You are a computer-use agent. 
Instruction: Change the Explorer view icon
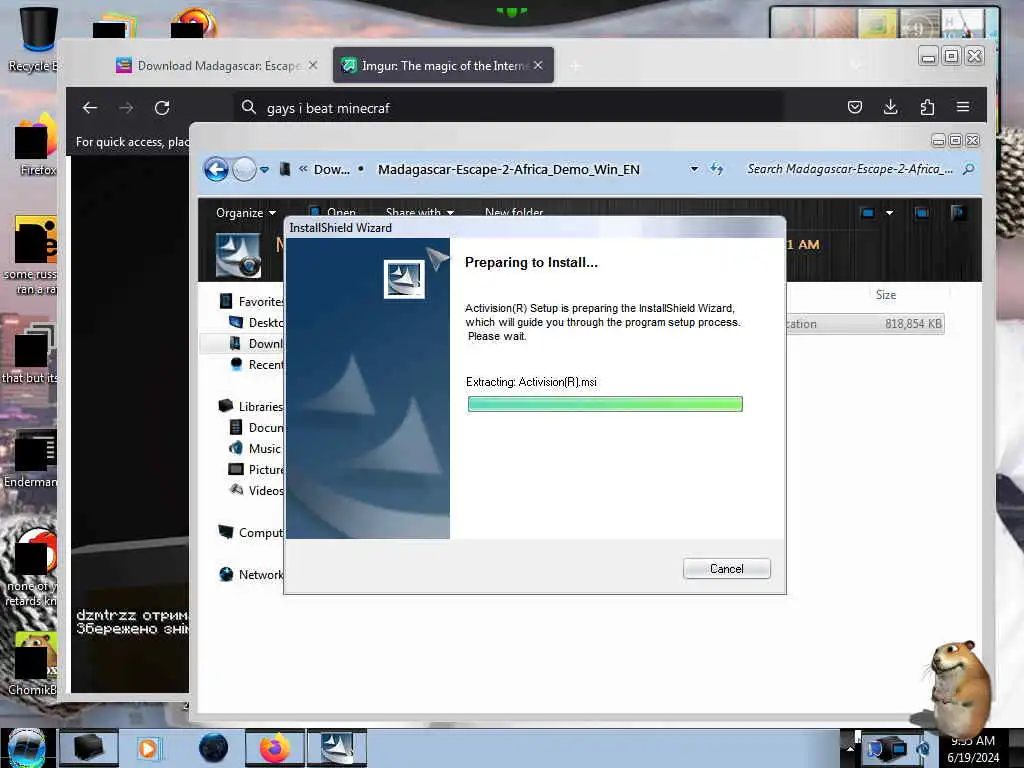[x=867, y=213]
